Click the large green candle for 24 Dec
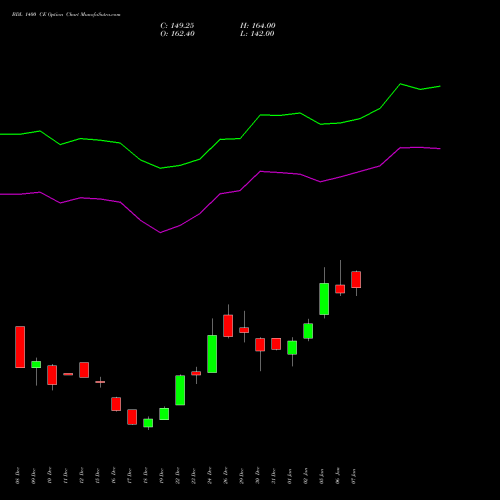Viewport: 500px width, 500px height. [x=212, y=354]
